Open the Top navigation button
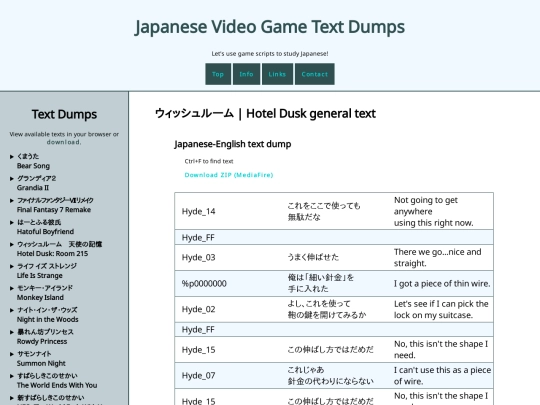This screenshot has height=405, width=540. click(218, 74)
